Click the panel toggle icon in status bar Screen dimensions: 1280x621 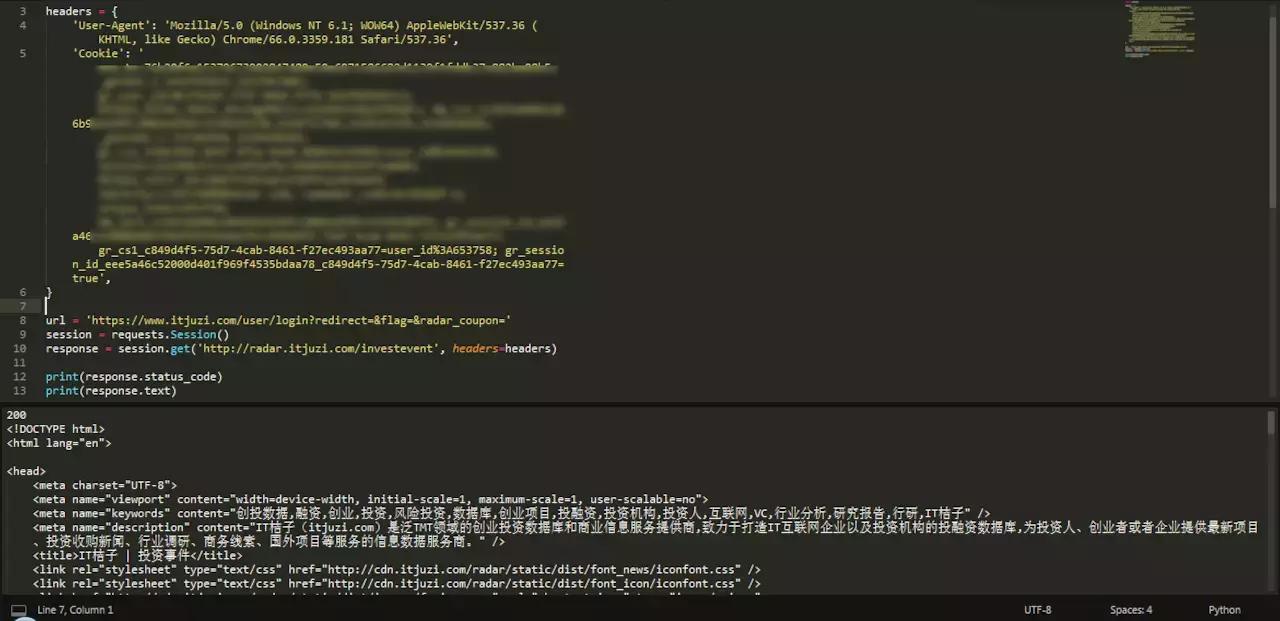[17, 609]
